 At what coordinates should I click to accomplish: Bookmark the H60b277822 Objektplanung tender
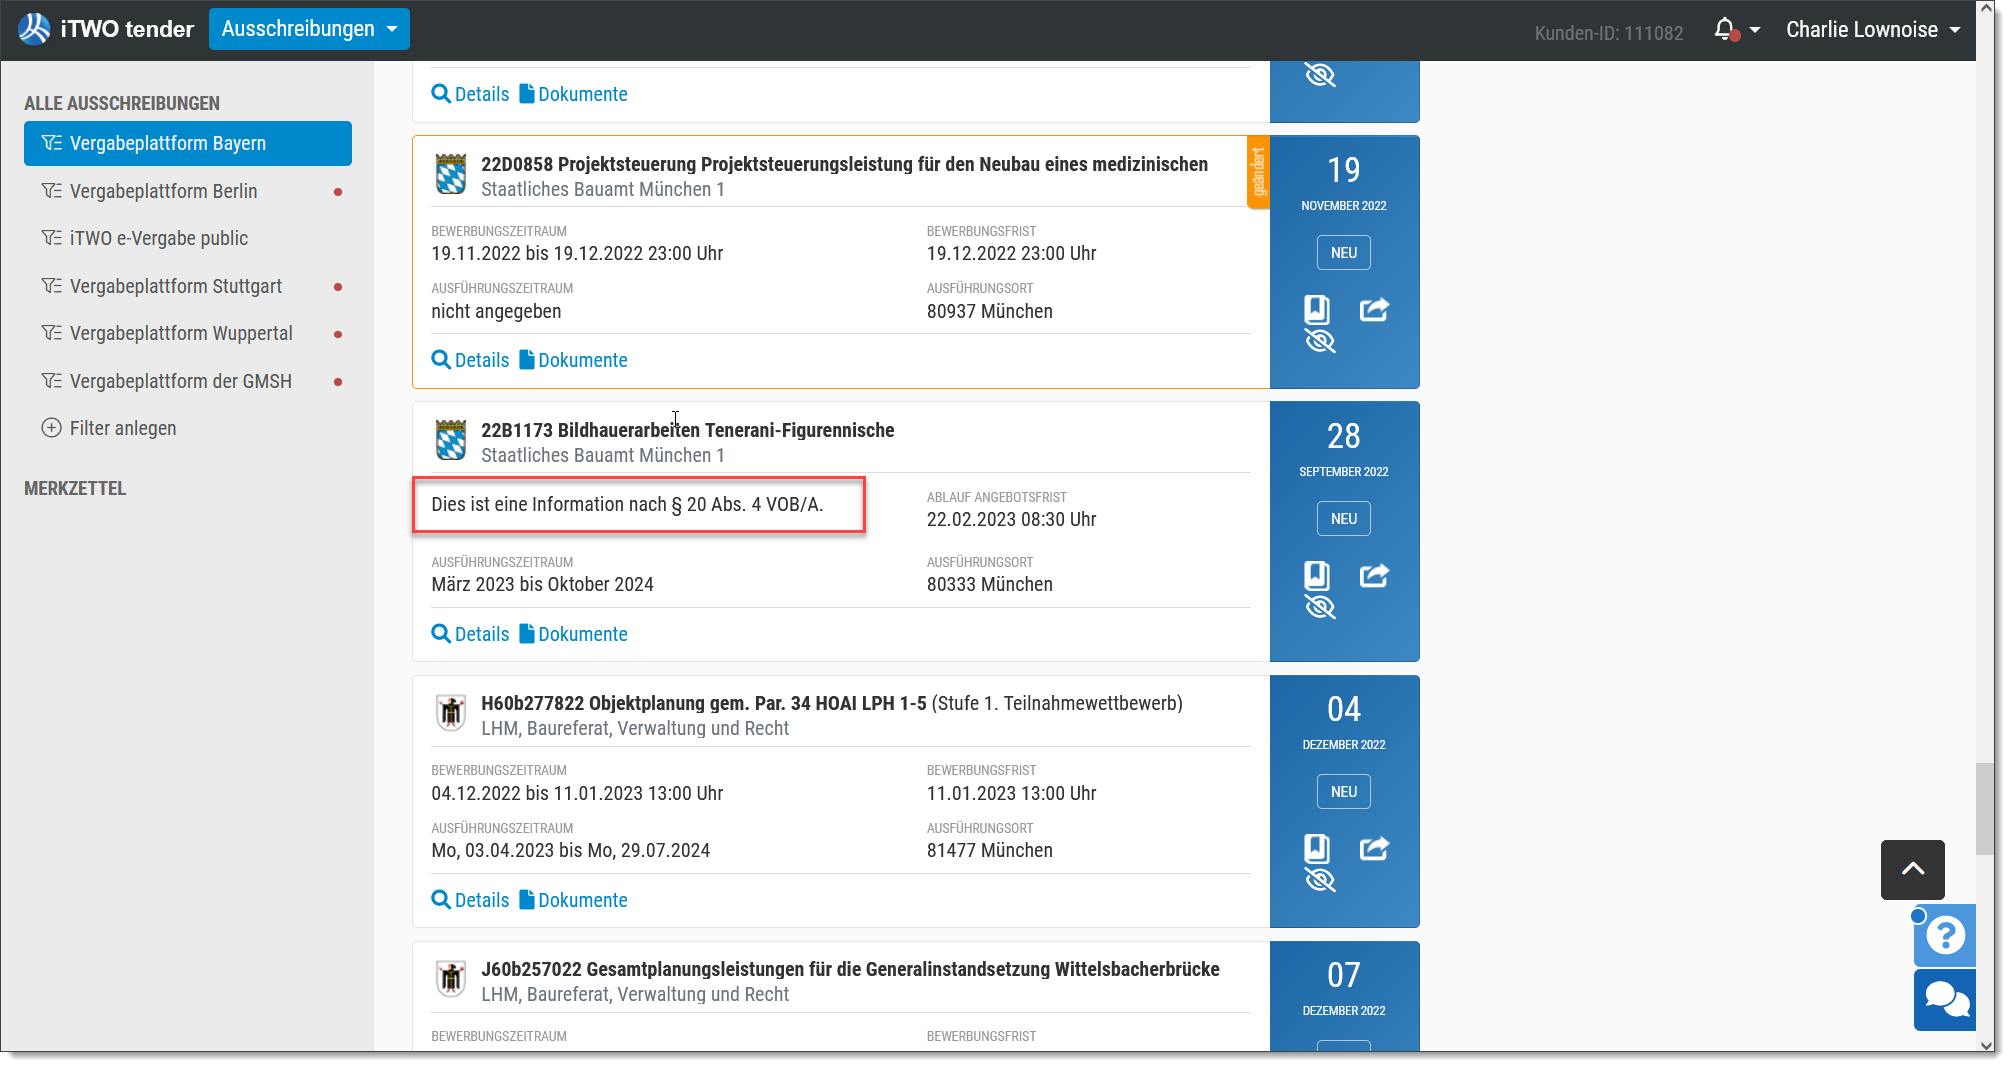(x=1317, y=848)
